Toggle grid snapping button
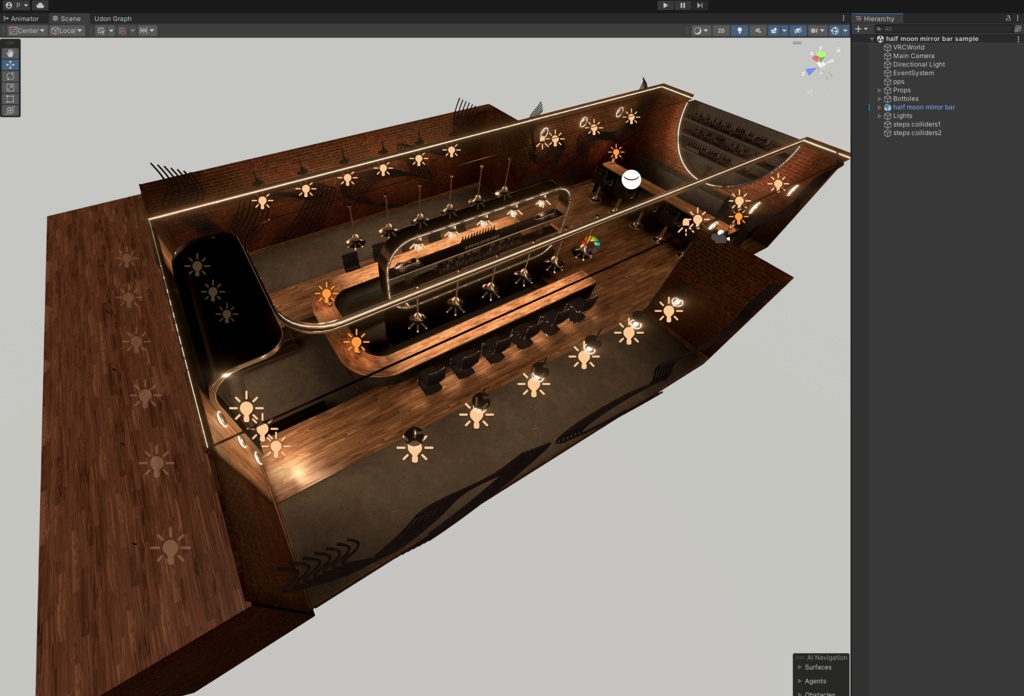1024x696 pixels. [122, 31]
